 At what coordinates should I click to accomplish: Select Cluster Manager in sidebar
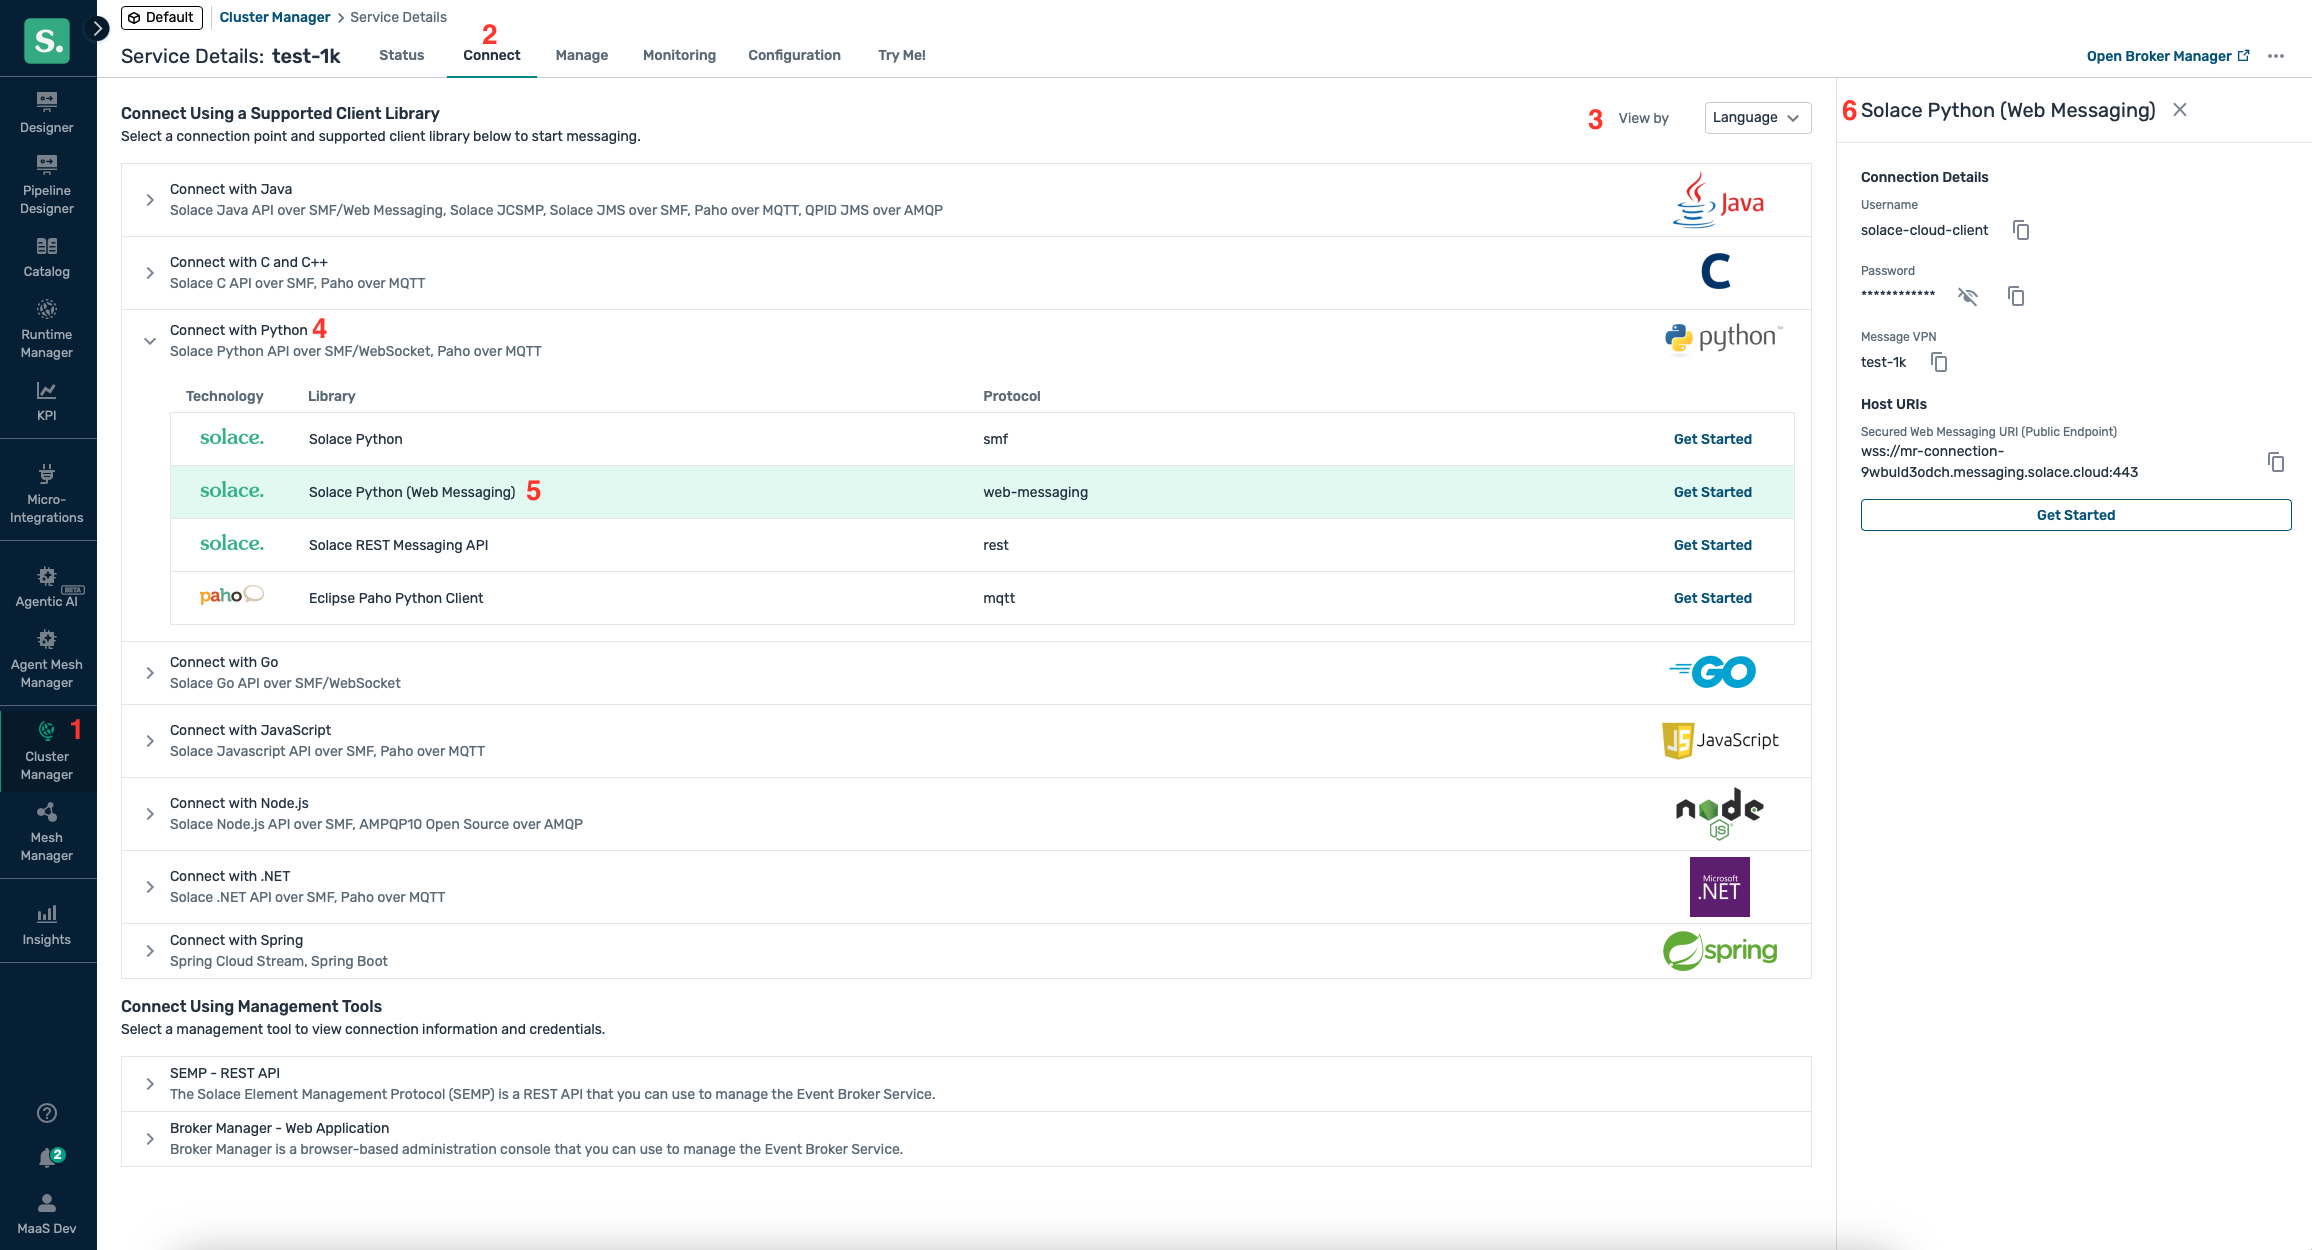pyautogui.click(x=47, y=751)
